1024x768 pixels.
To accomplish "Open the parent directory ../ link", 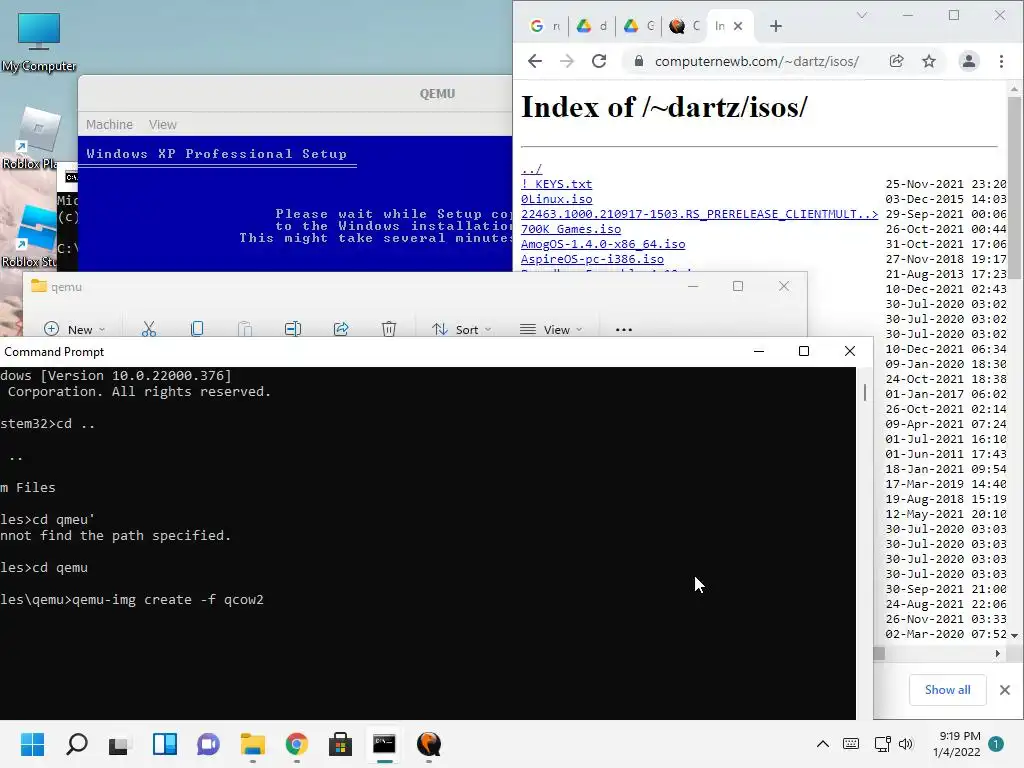I will click(x=531, y=169).
